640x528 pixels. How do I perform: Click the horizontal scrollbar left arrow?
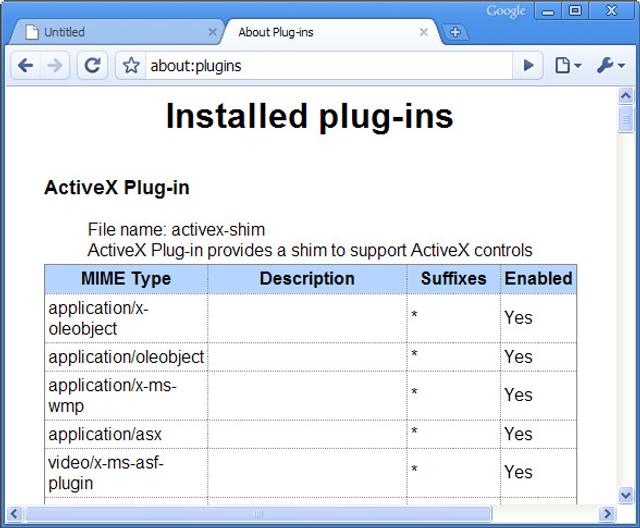(x=15, y=513)
